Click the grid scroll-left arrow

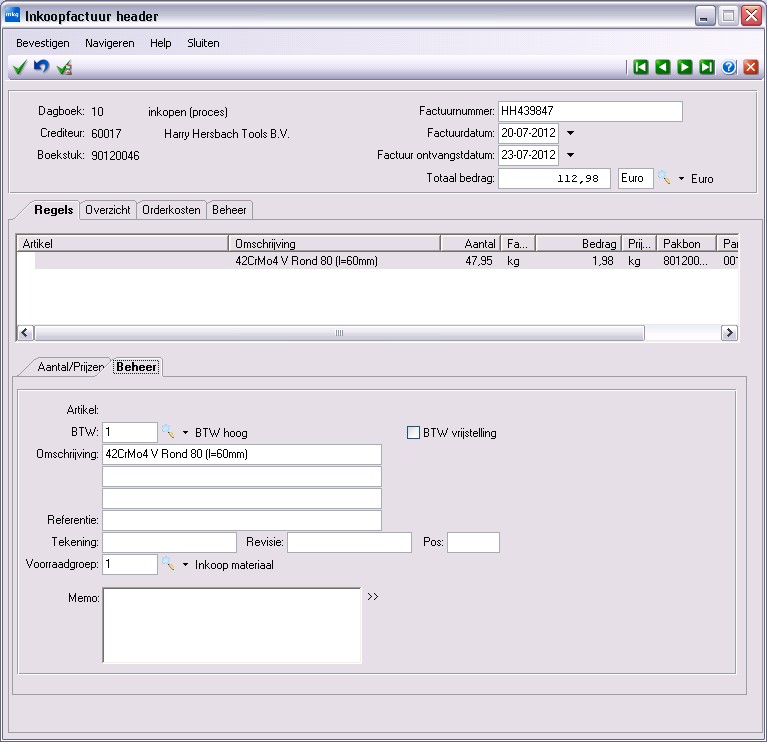click(x=25, y=333)
